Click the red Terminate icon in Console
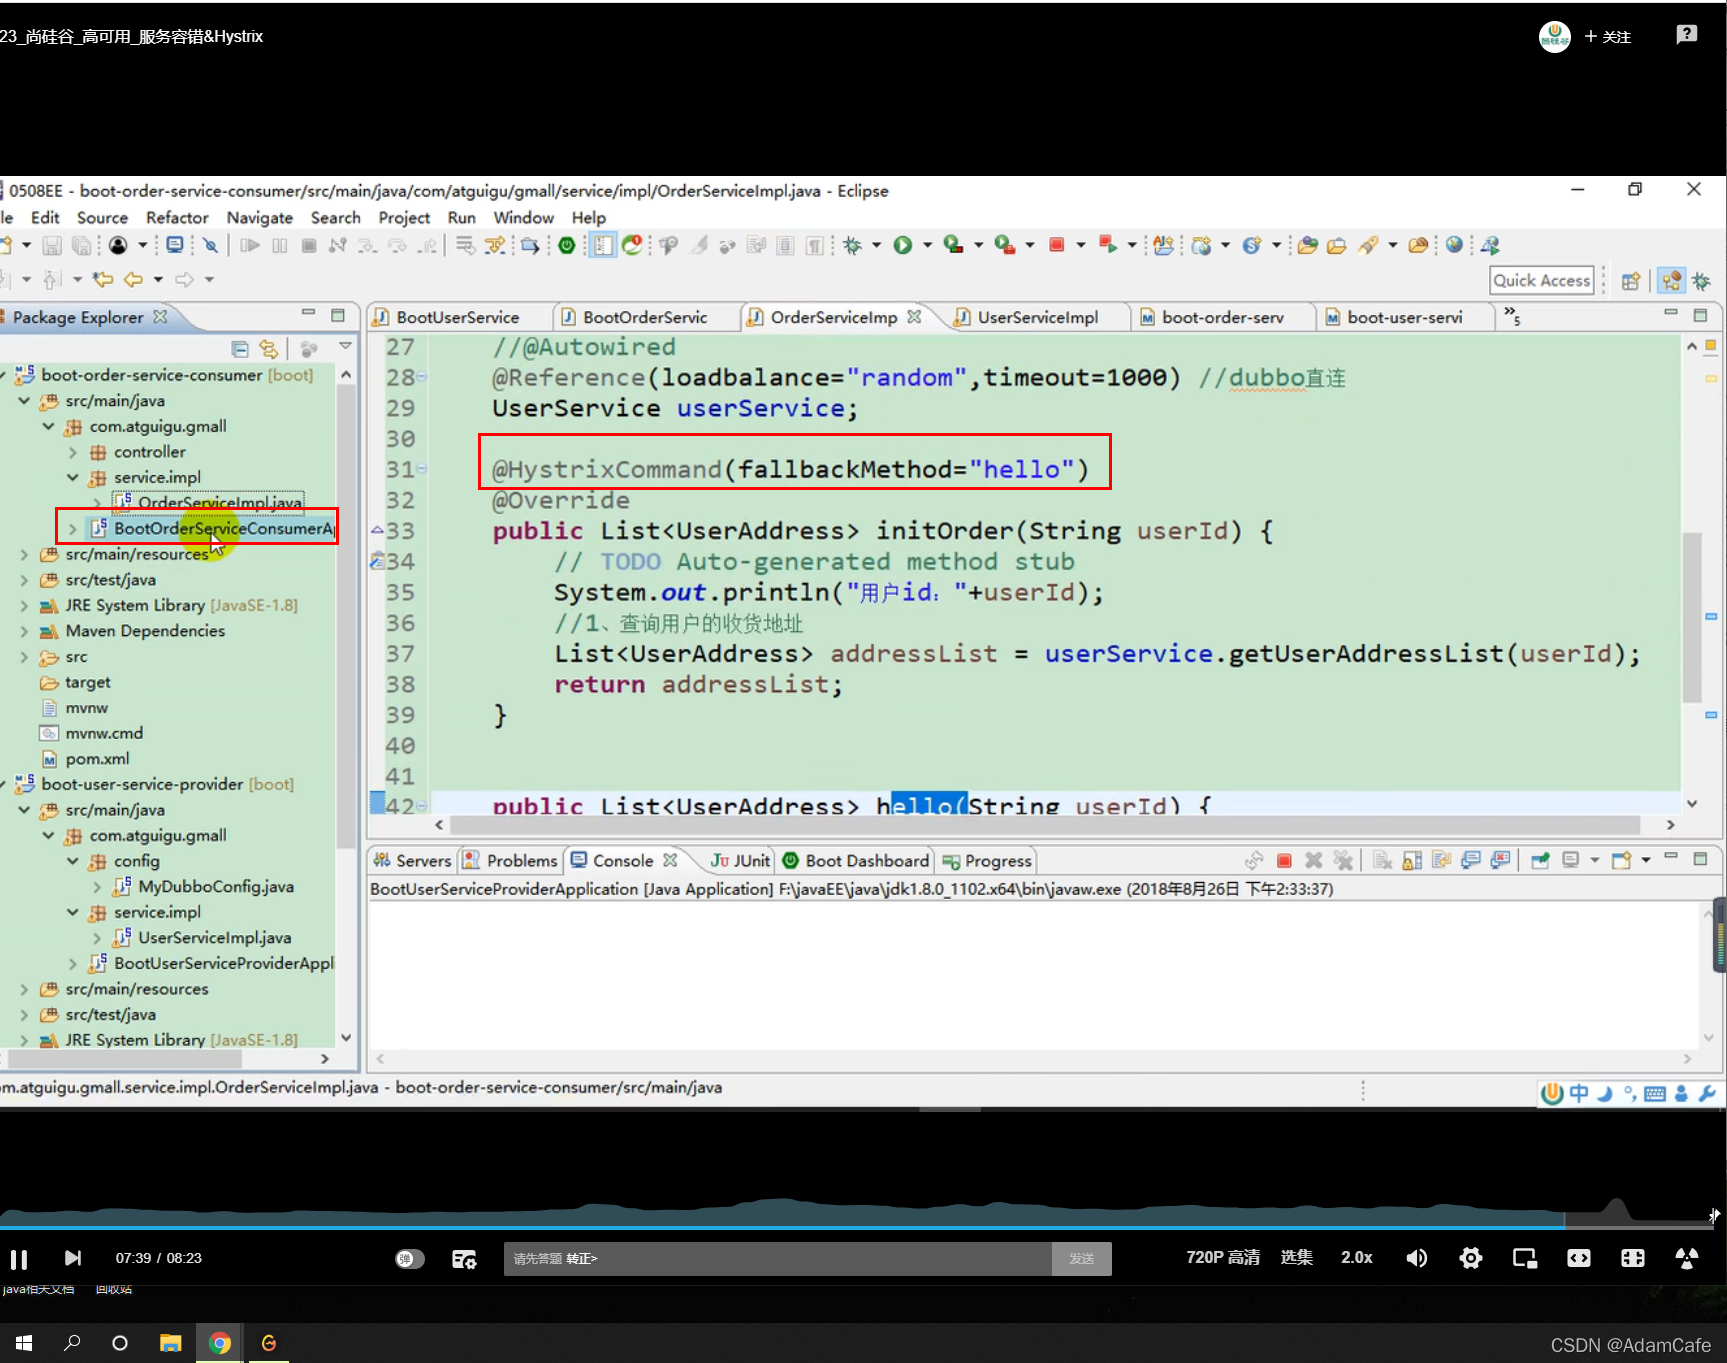This screenshot has width=1727, height=1363. tap(1285, 860)
